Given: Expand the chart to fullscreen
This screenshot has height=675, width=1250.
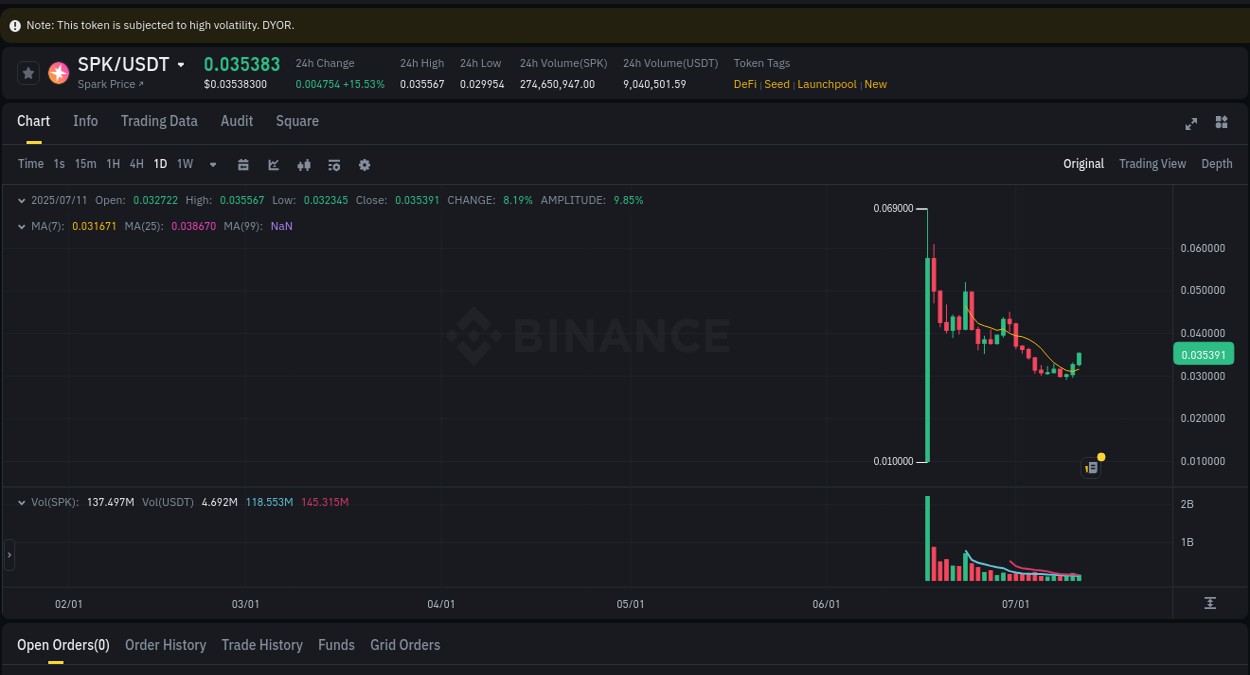Looking at the screenshot, I should click(x=1190, y=123).
